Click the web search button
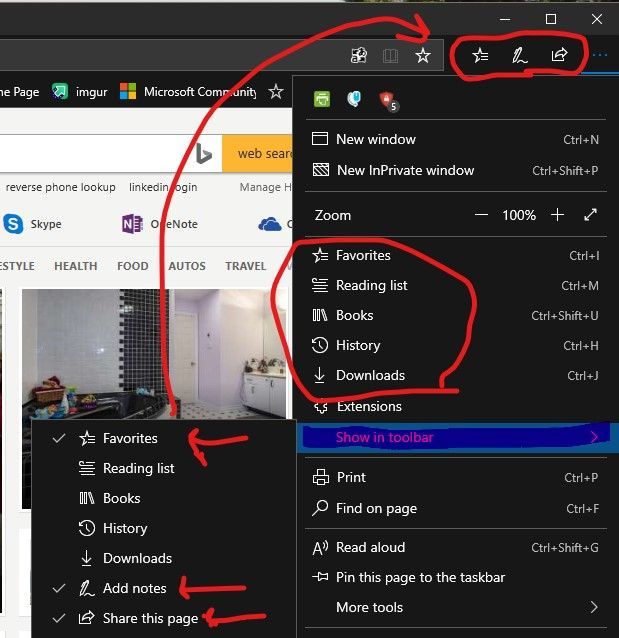Screen dimensions: 619x638 [257, 154]
